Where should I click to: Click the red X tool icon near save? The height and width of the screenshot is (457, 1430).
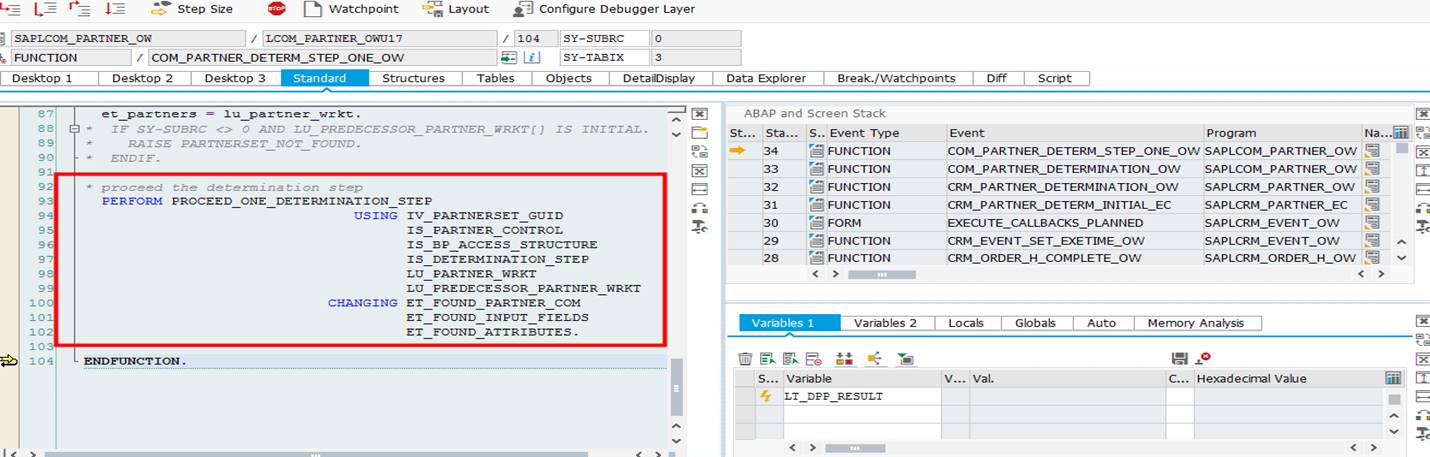pos(1203,358)
